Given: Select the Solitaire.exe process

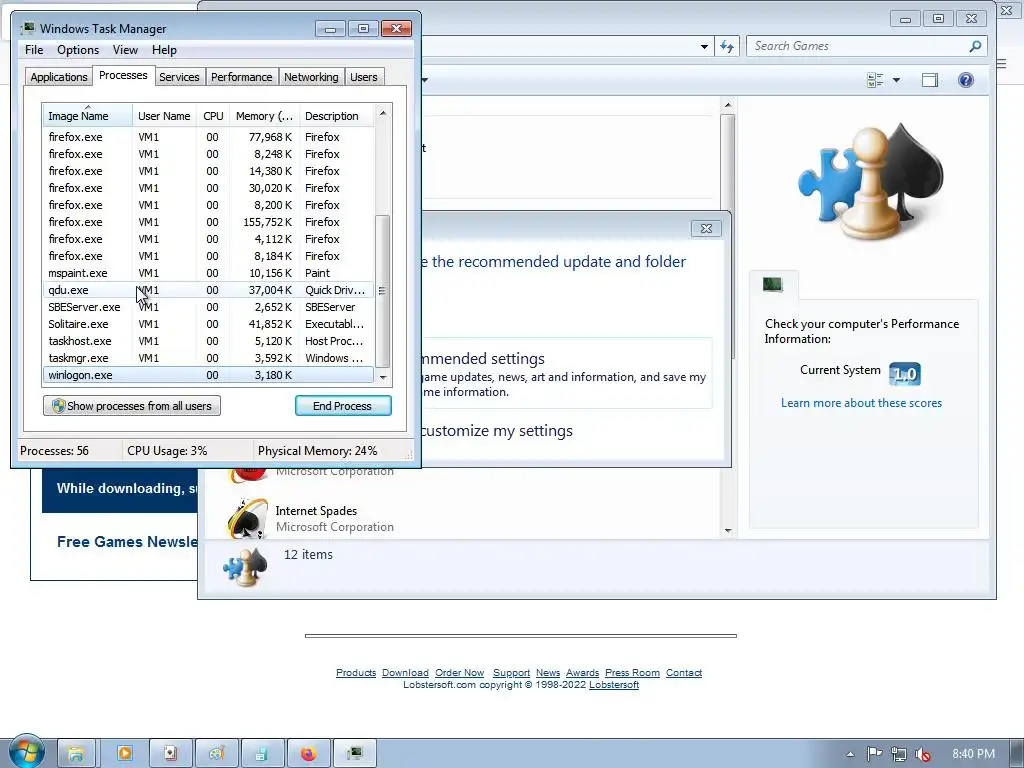Looking at the screenshot, I should click(x=208, y=324).
